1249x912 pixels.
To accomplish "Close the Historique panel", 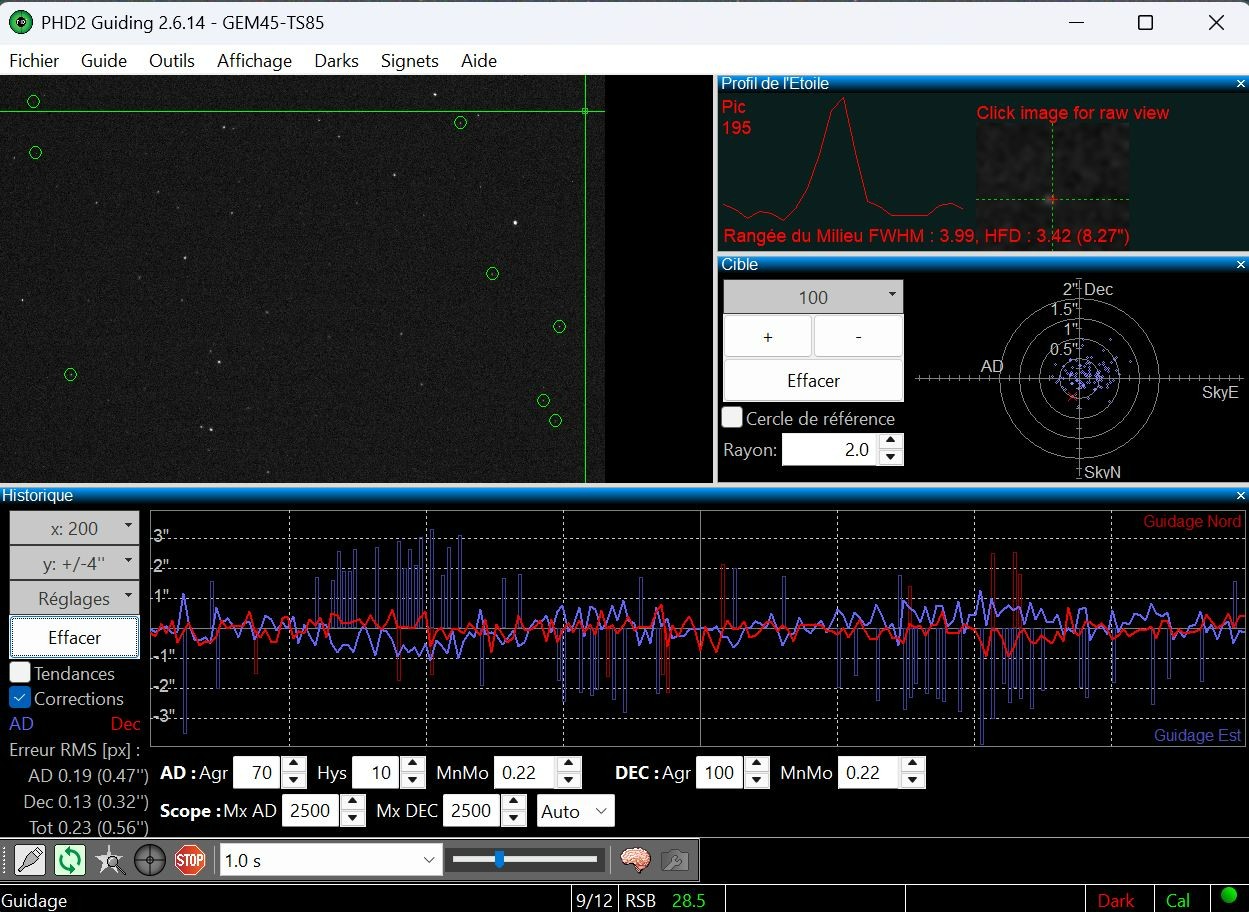I will tap(1241, 495).
